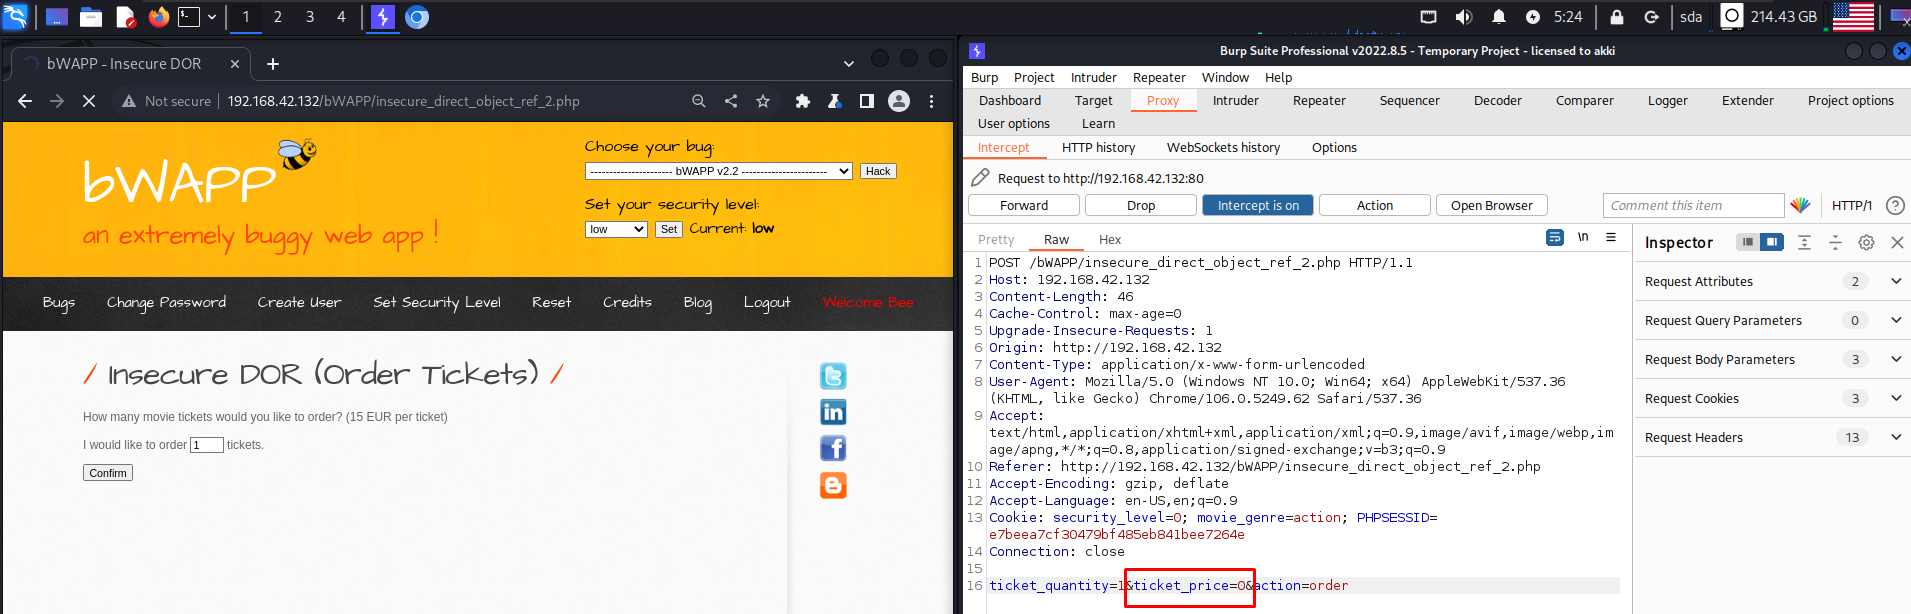1911x614 pixels.
Task: Open Chrome extensions puzzle icon
Action: click(x=802, y=101)
